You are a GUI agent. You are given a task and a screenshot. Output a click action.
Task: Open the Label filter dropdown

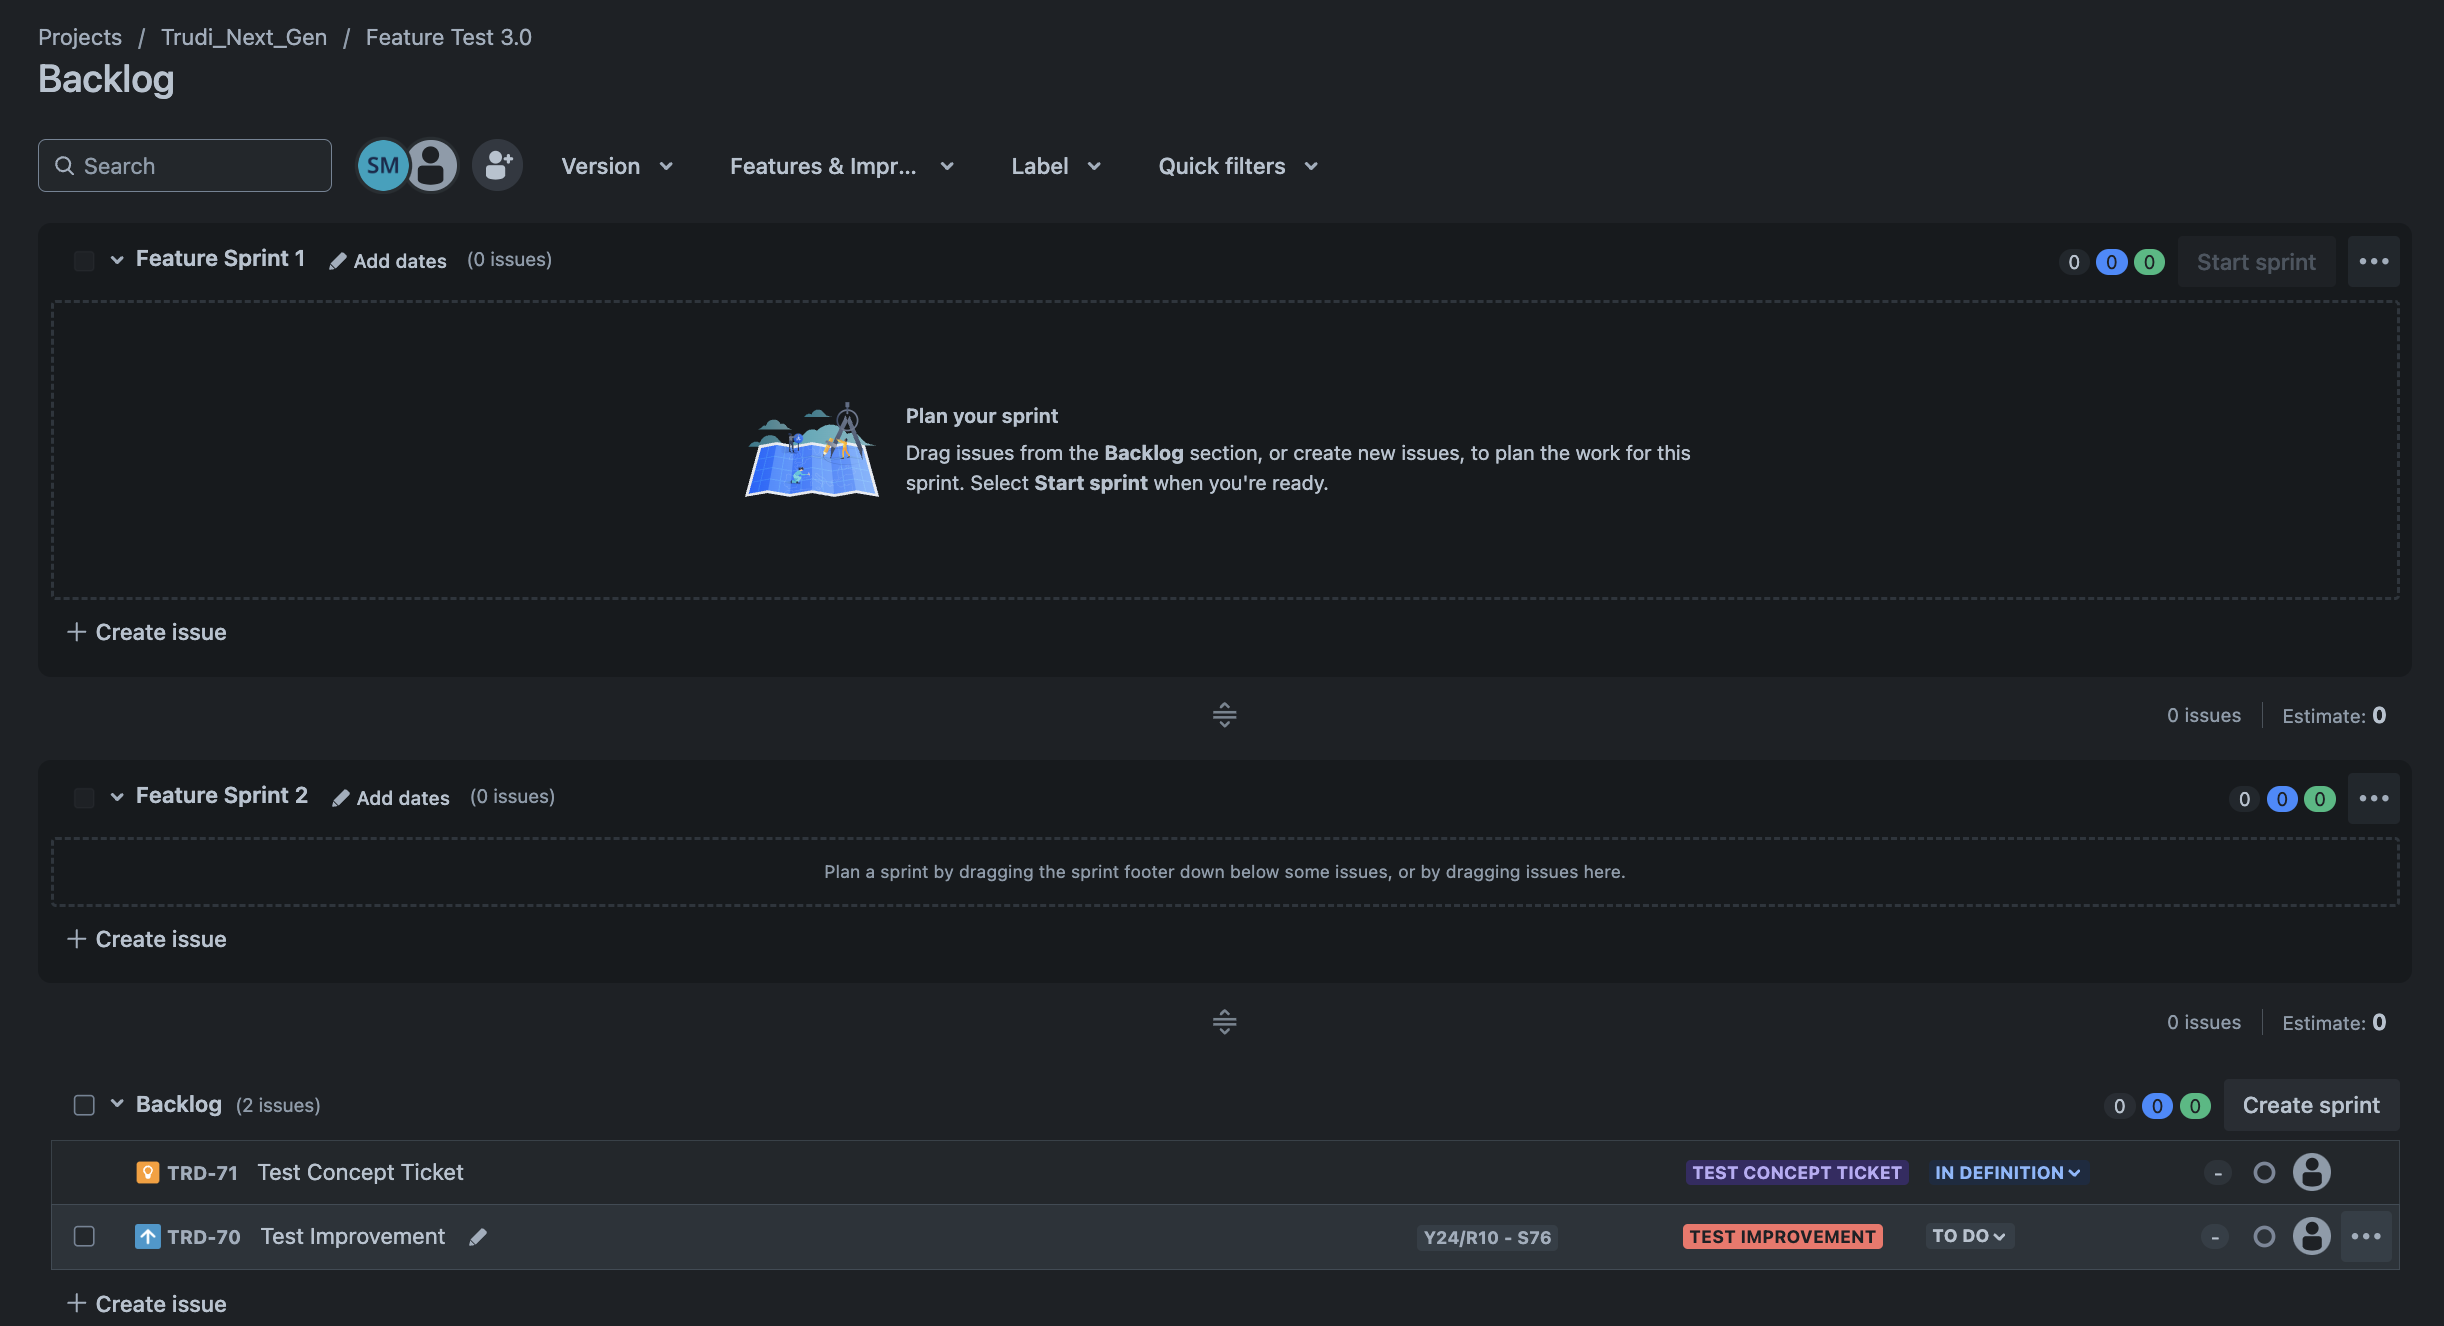tap(1056, 166)
